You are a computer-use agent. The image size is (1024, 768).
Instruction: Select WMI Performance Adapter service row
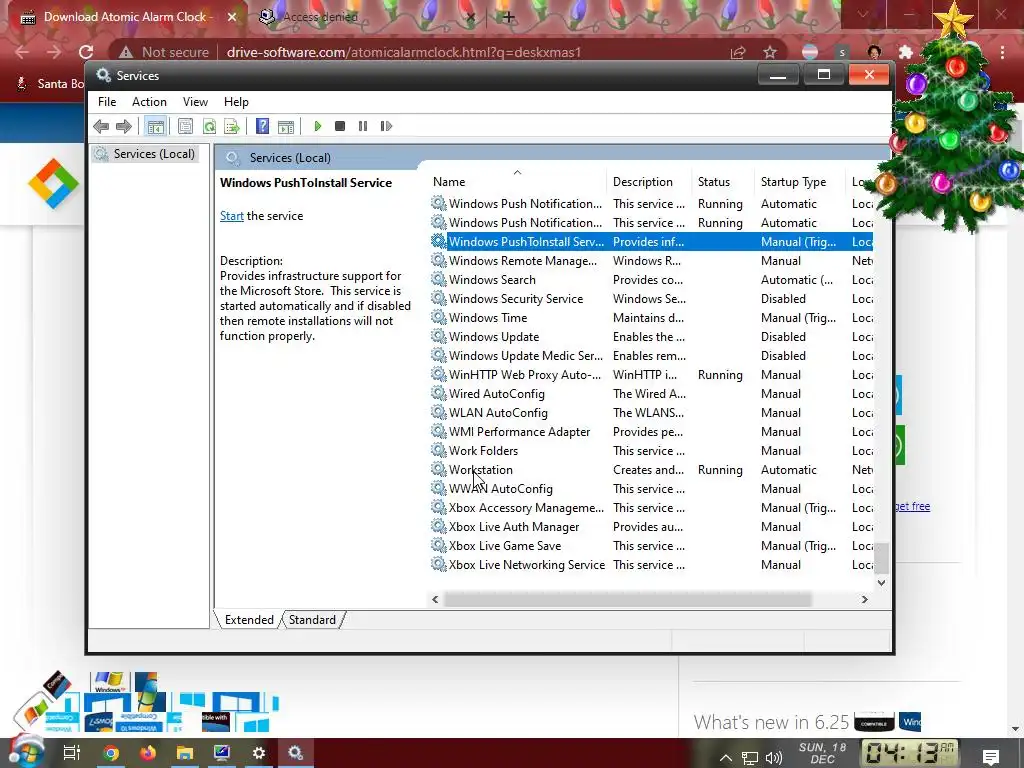pos(651,432)
